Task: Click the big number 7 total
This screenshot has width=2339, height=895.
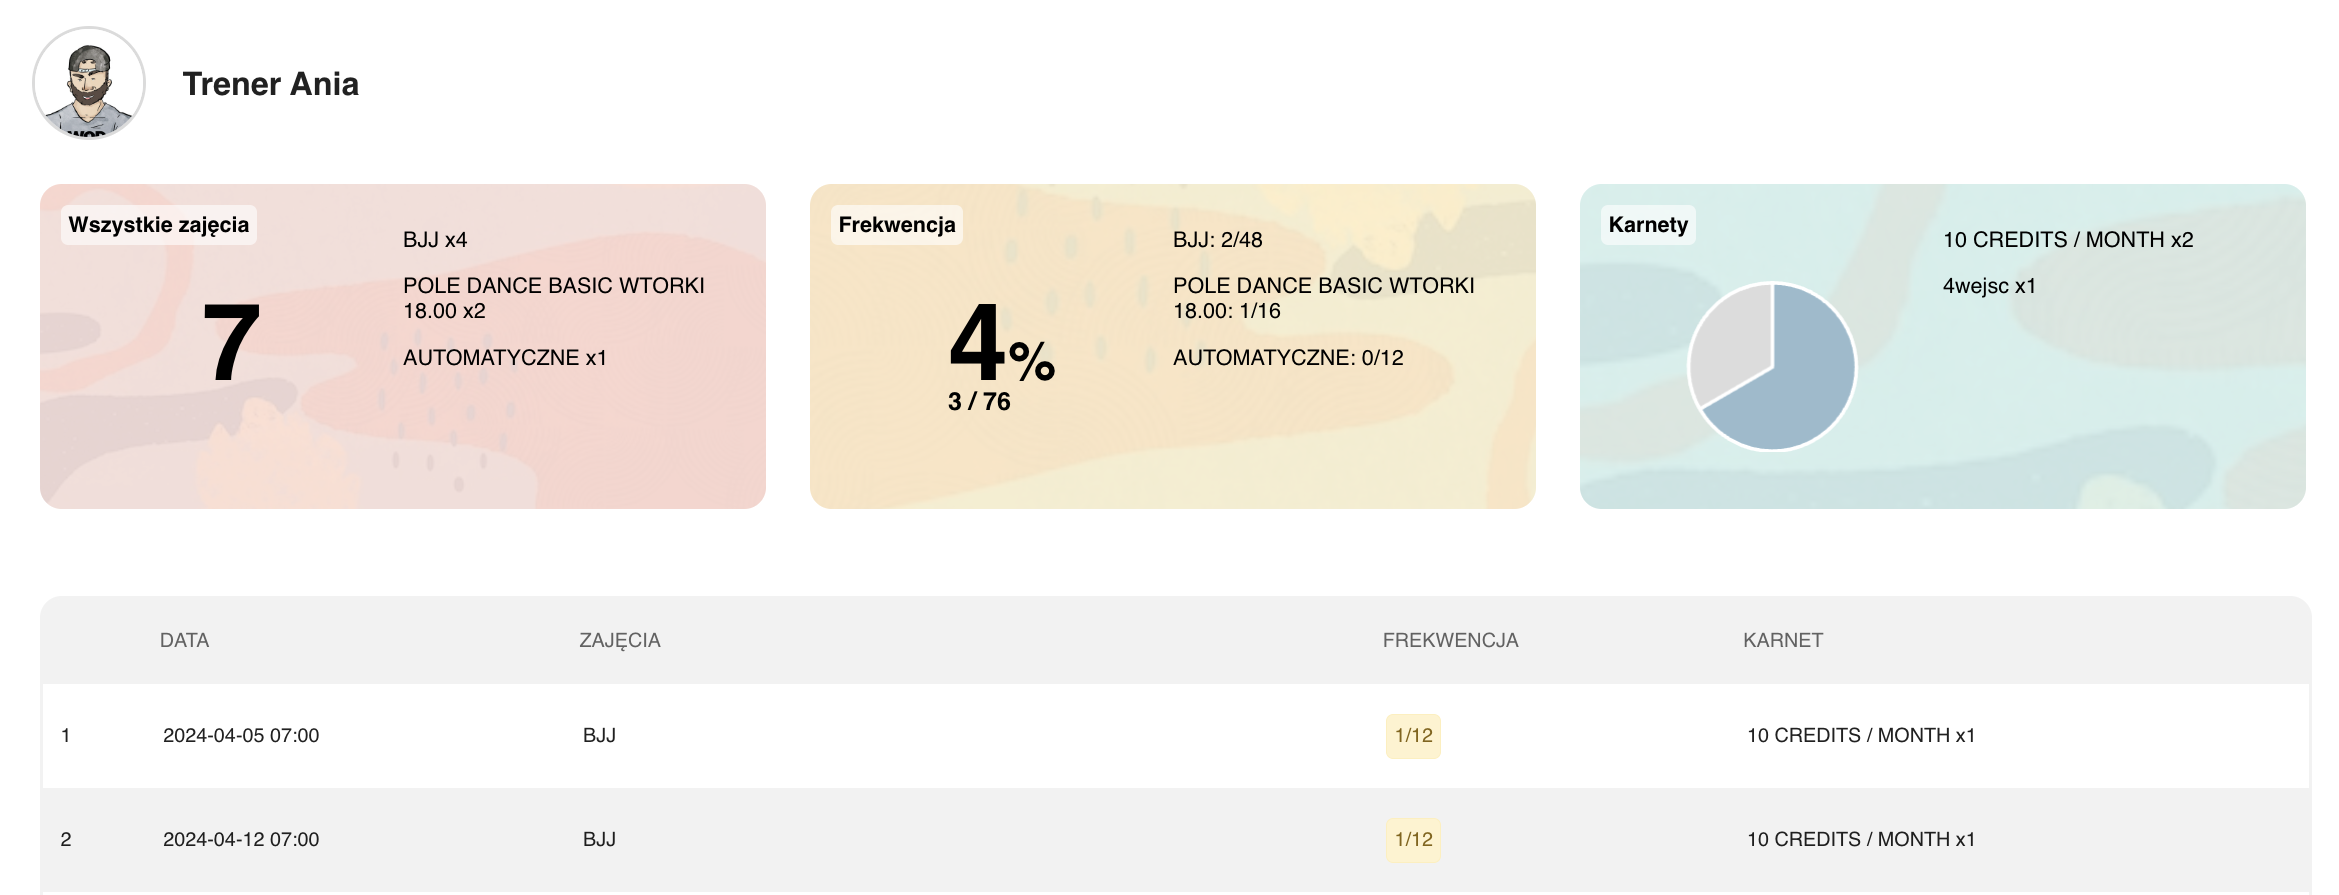Action: point(231,342)
